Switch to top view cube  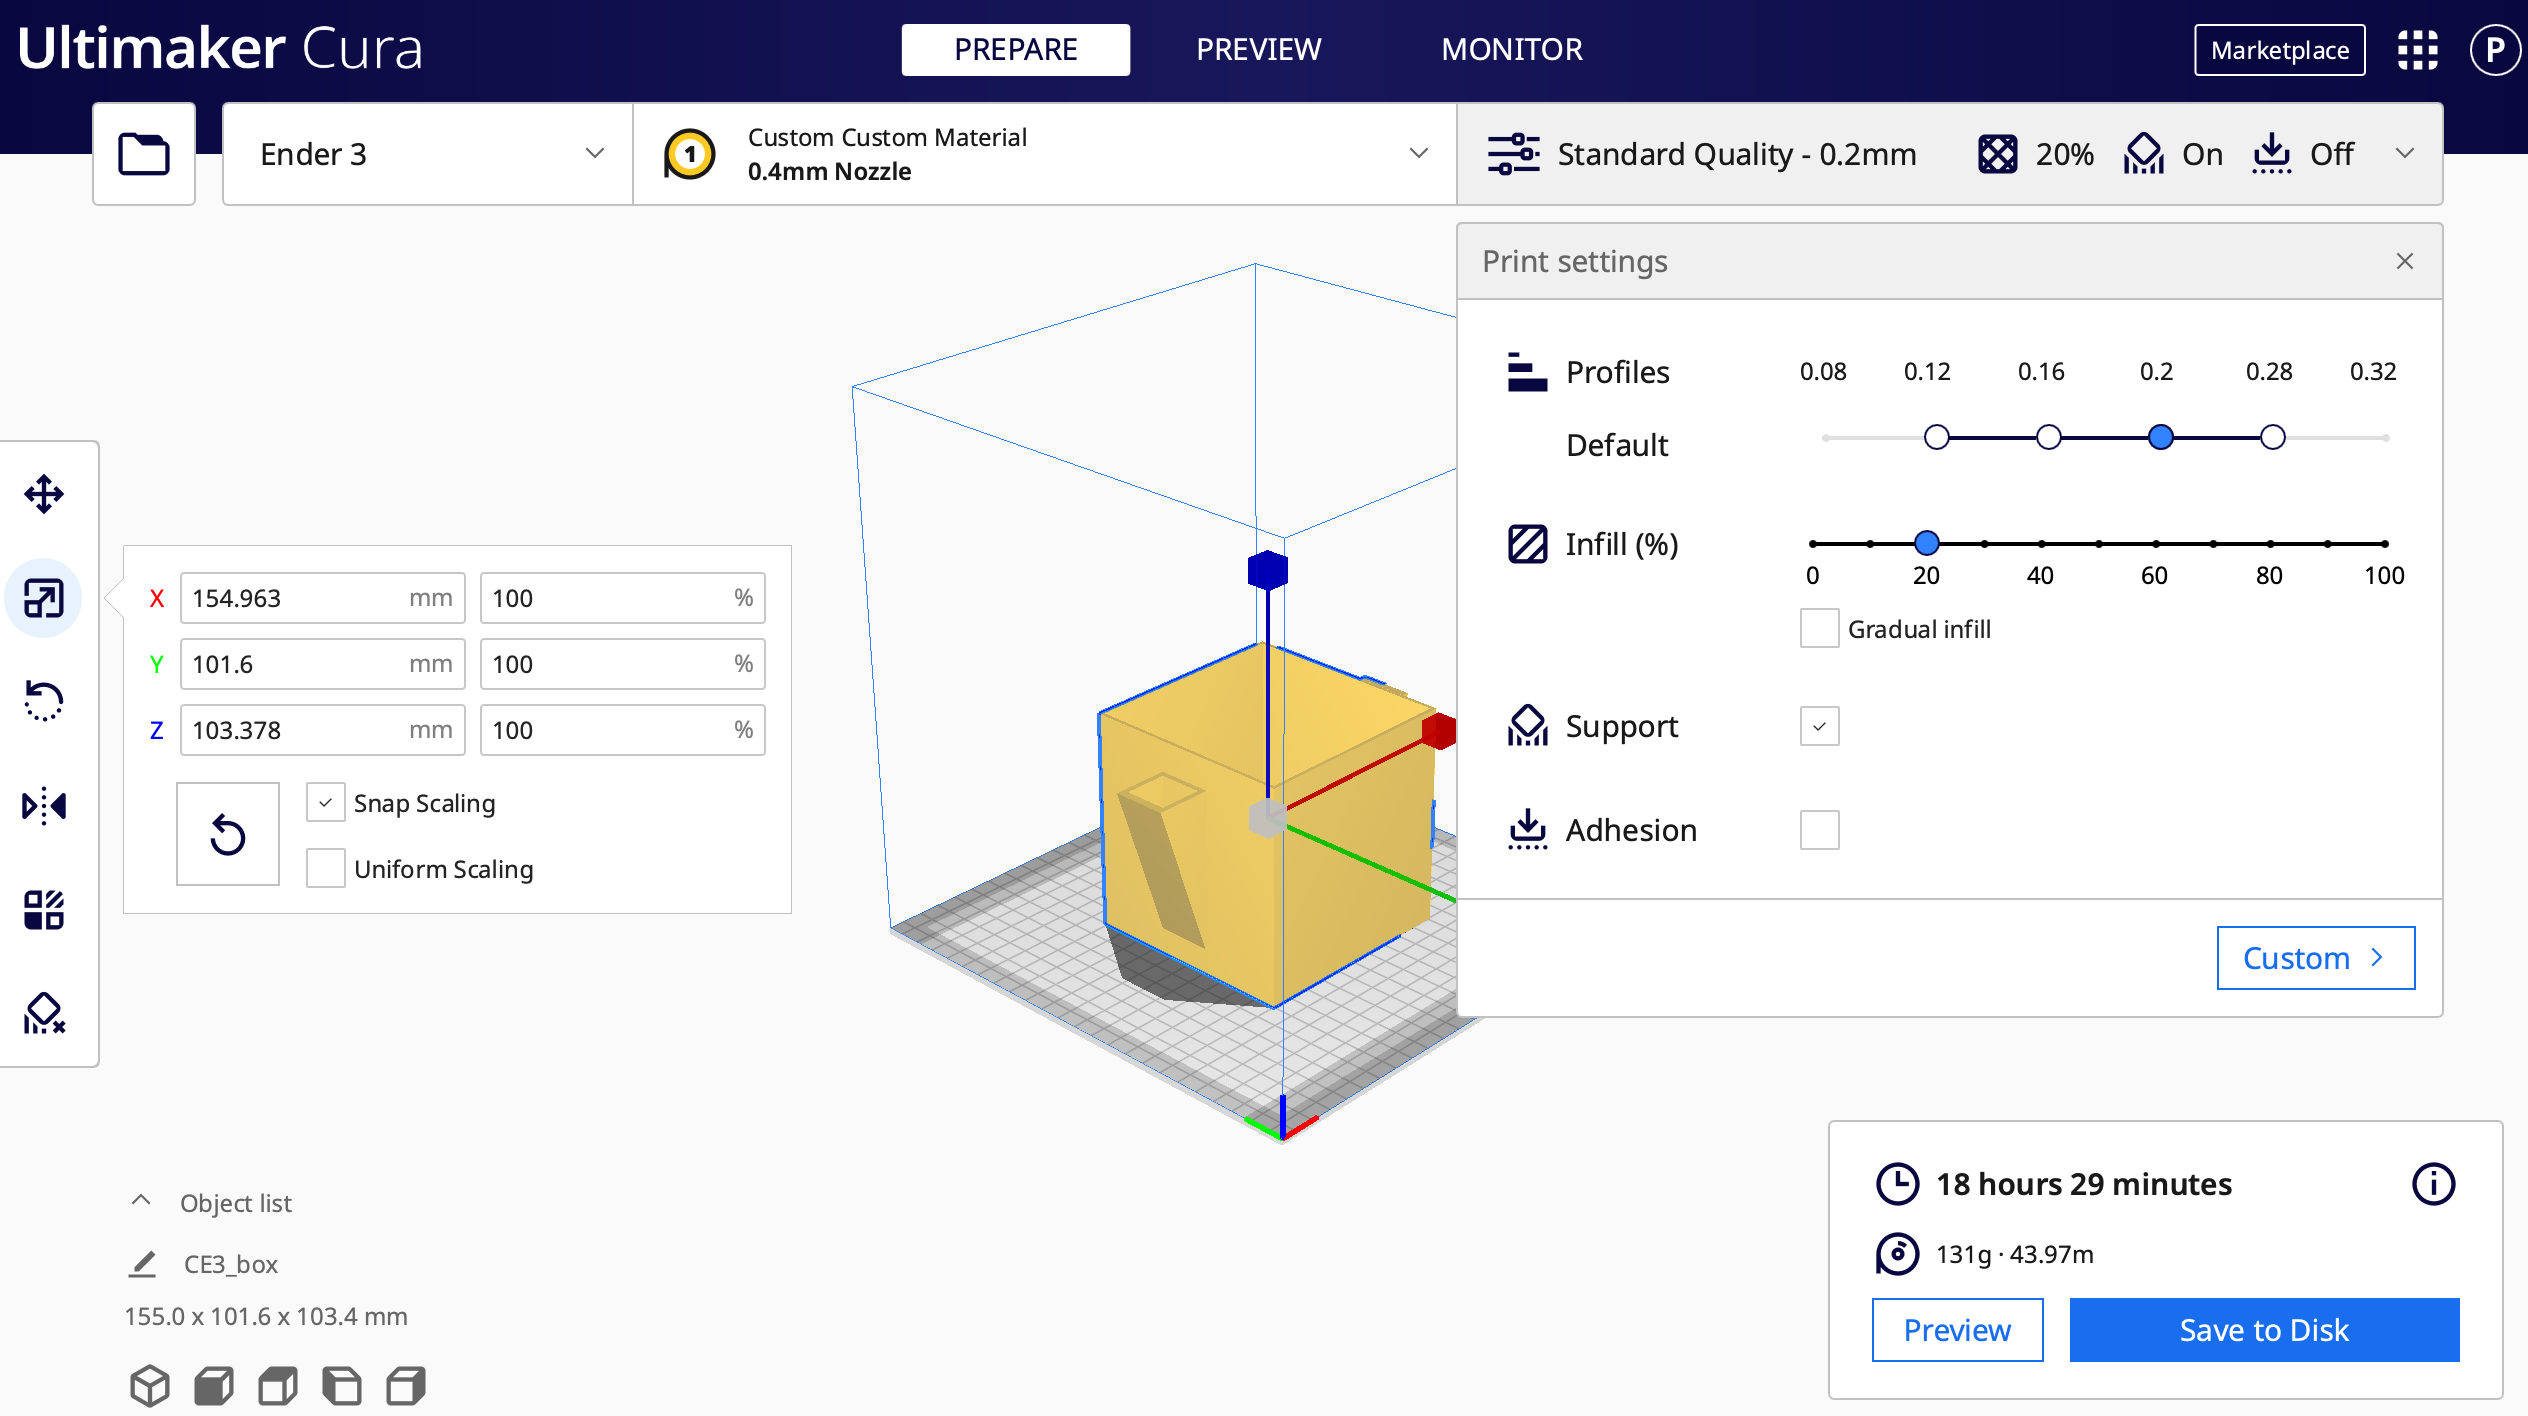tap(278, 1386)
